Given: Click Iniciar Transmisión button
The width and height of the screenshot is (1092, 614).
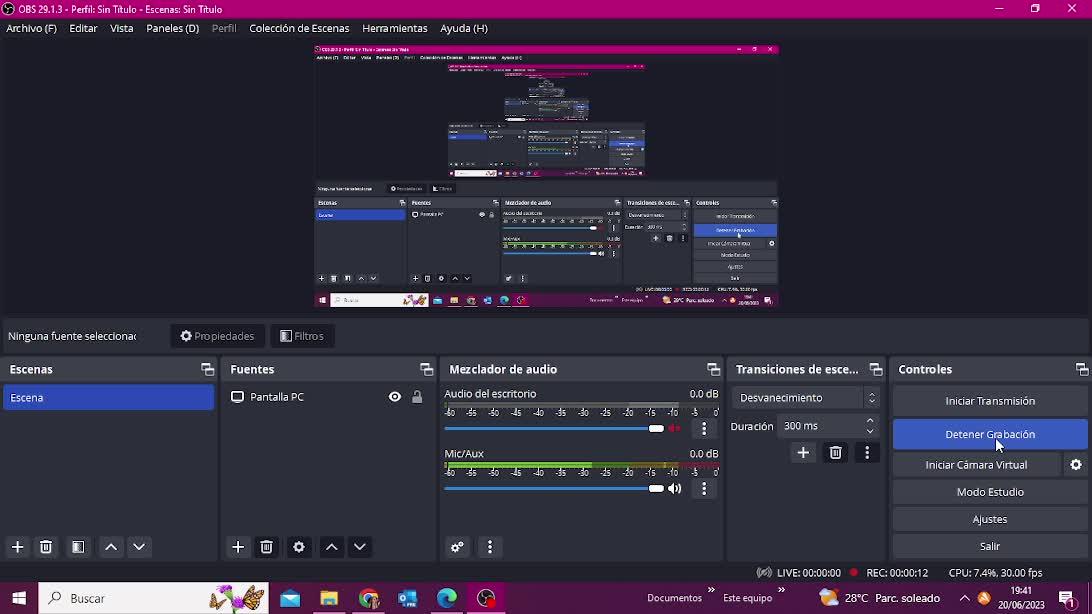Looking at the screenshot, I should pos(990,401).
